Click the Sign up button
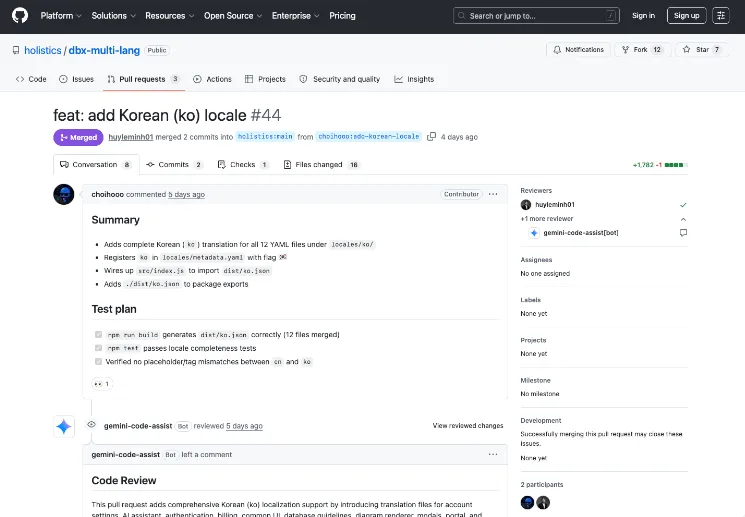 [x=687, y=16]
